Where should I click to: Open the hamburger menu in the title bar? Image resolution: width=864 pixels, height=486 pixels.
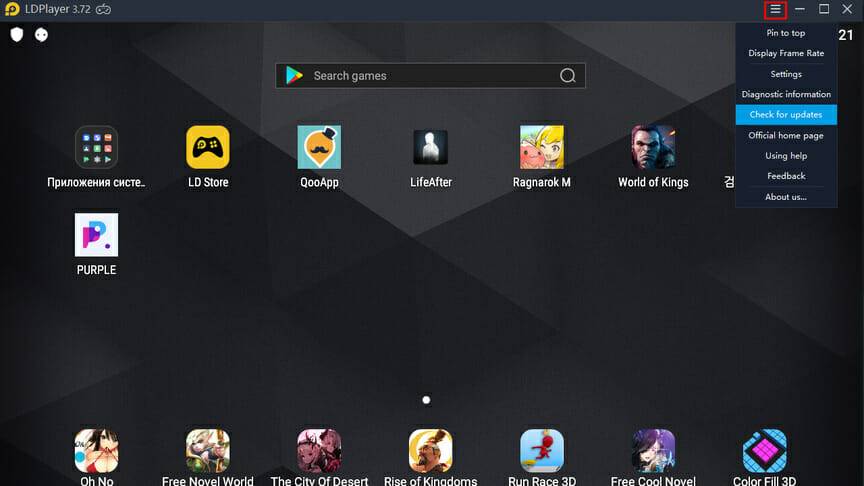[x=775, y=9]
